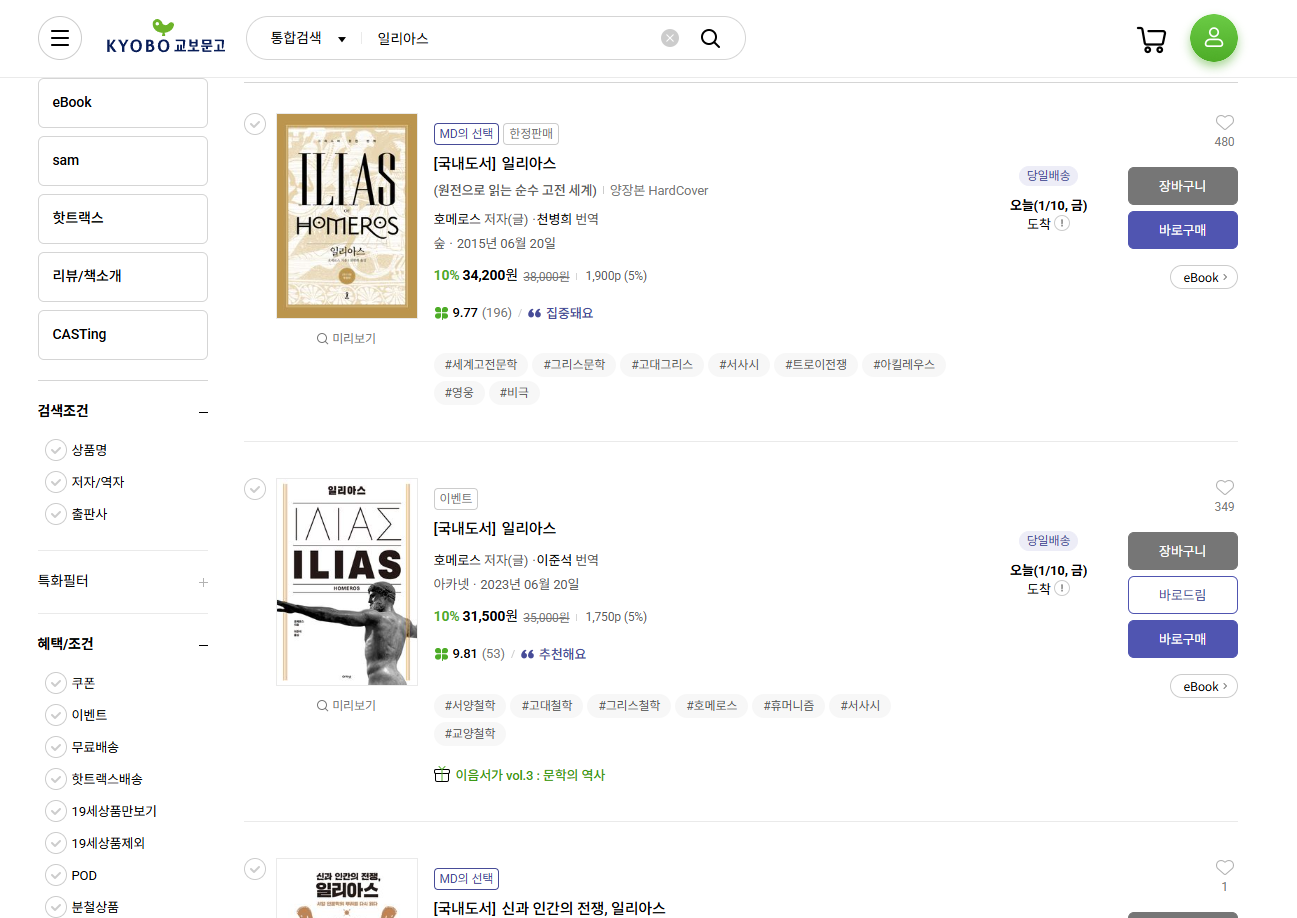
Task: Like the 아카넷 edition of 일리아스 with heart
Action: pos(1225,487)
